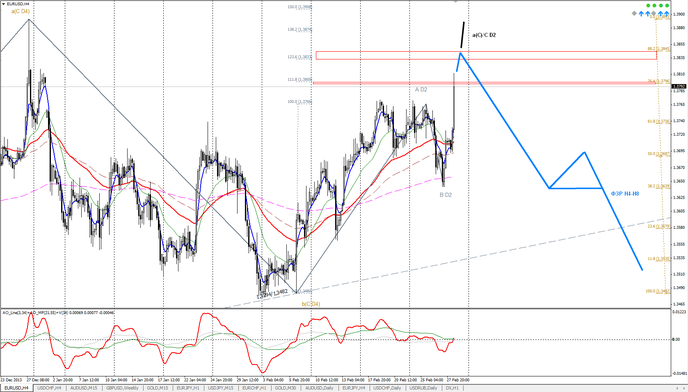Select the EURCHF,H1 chart tab
Image resolution: width=688 pixels, height=392 pixels.
pyautogui.click(x=254, y=388)
